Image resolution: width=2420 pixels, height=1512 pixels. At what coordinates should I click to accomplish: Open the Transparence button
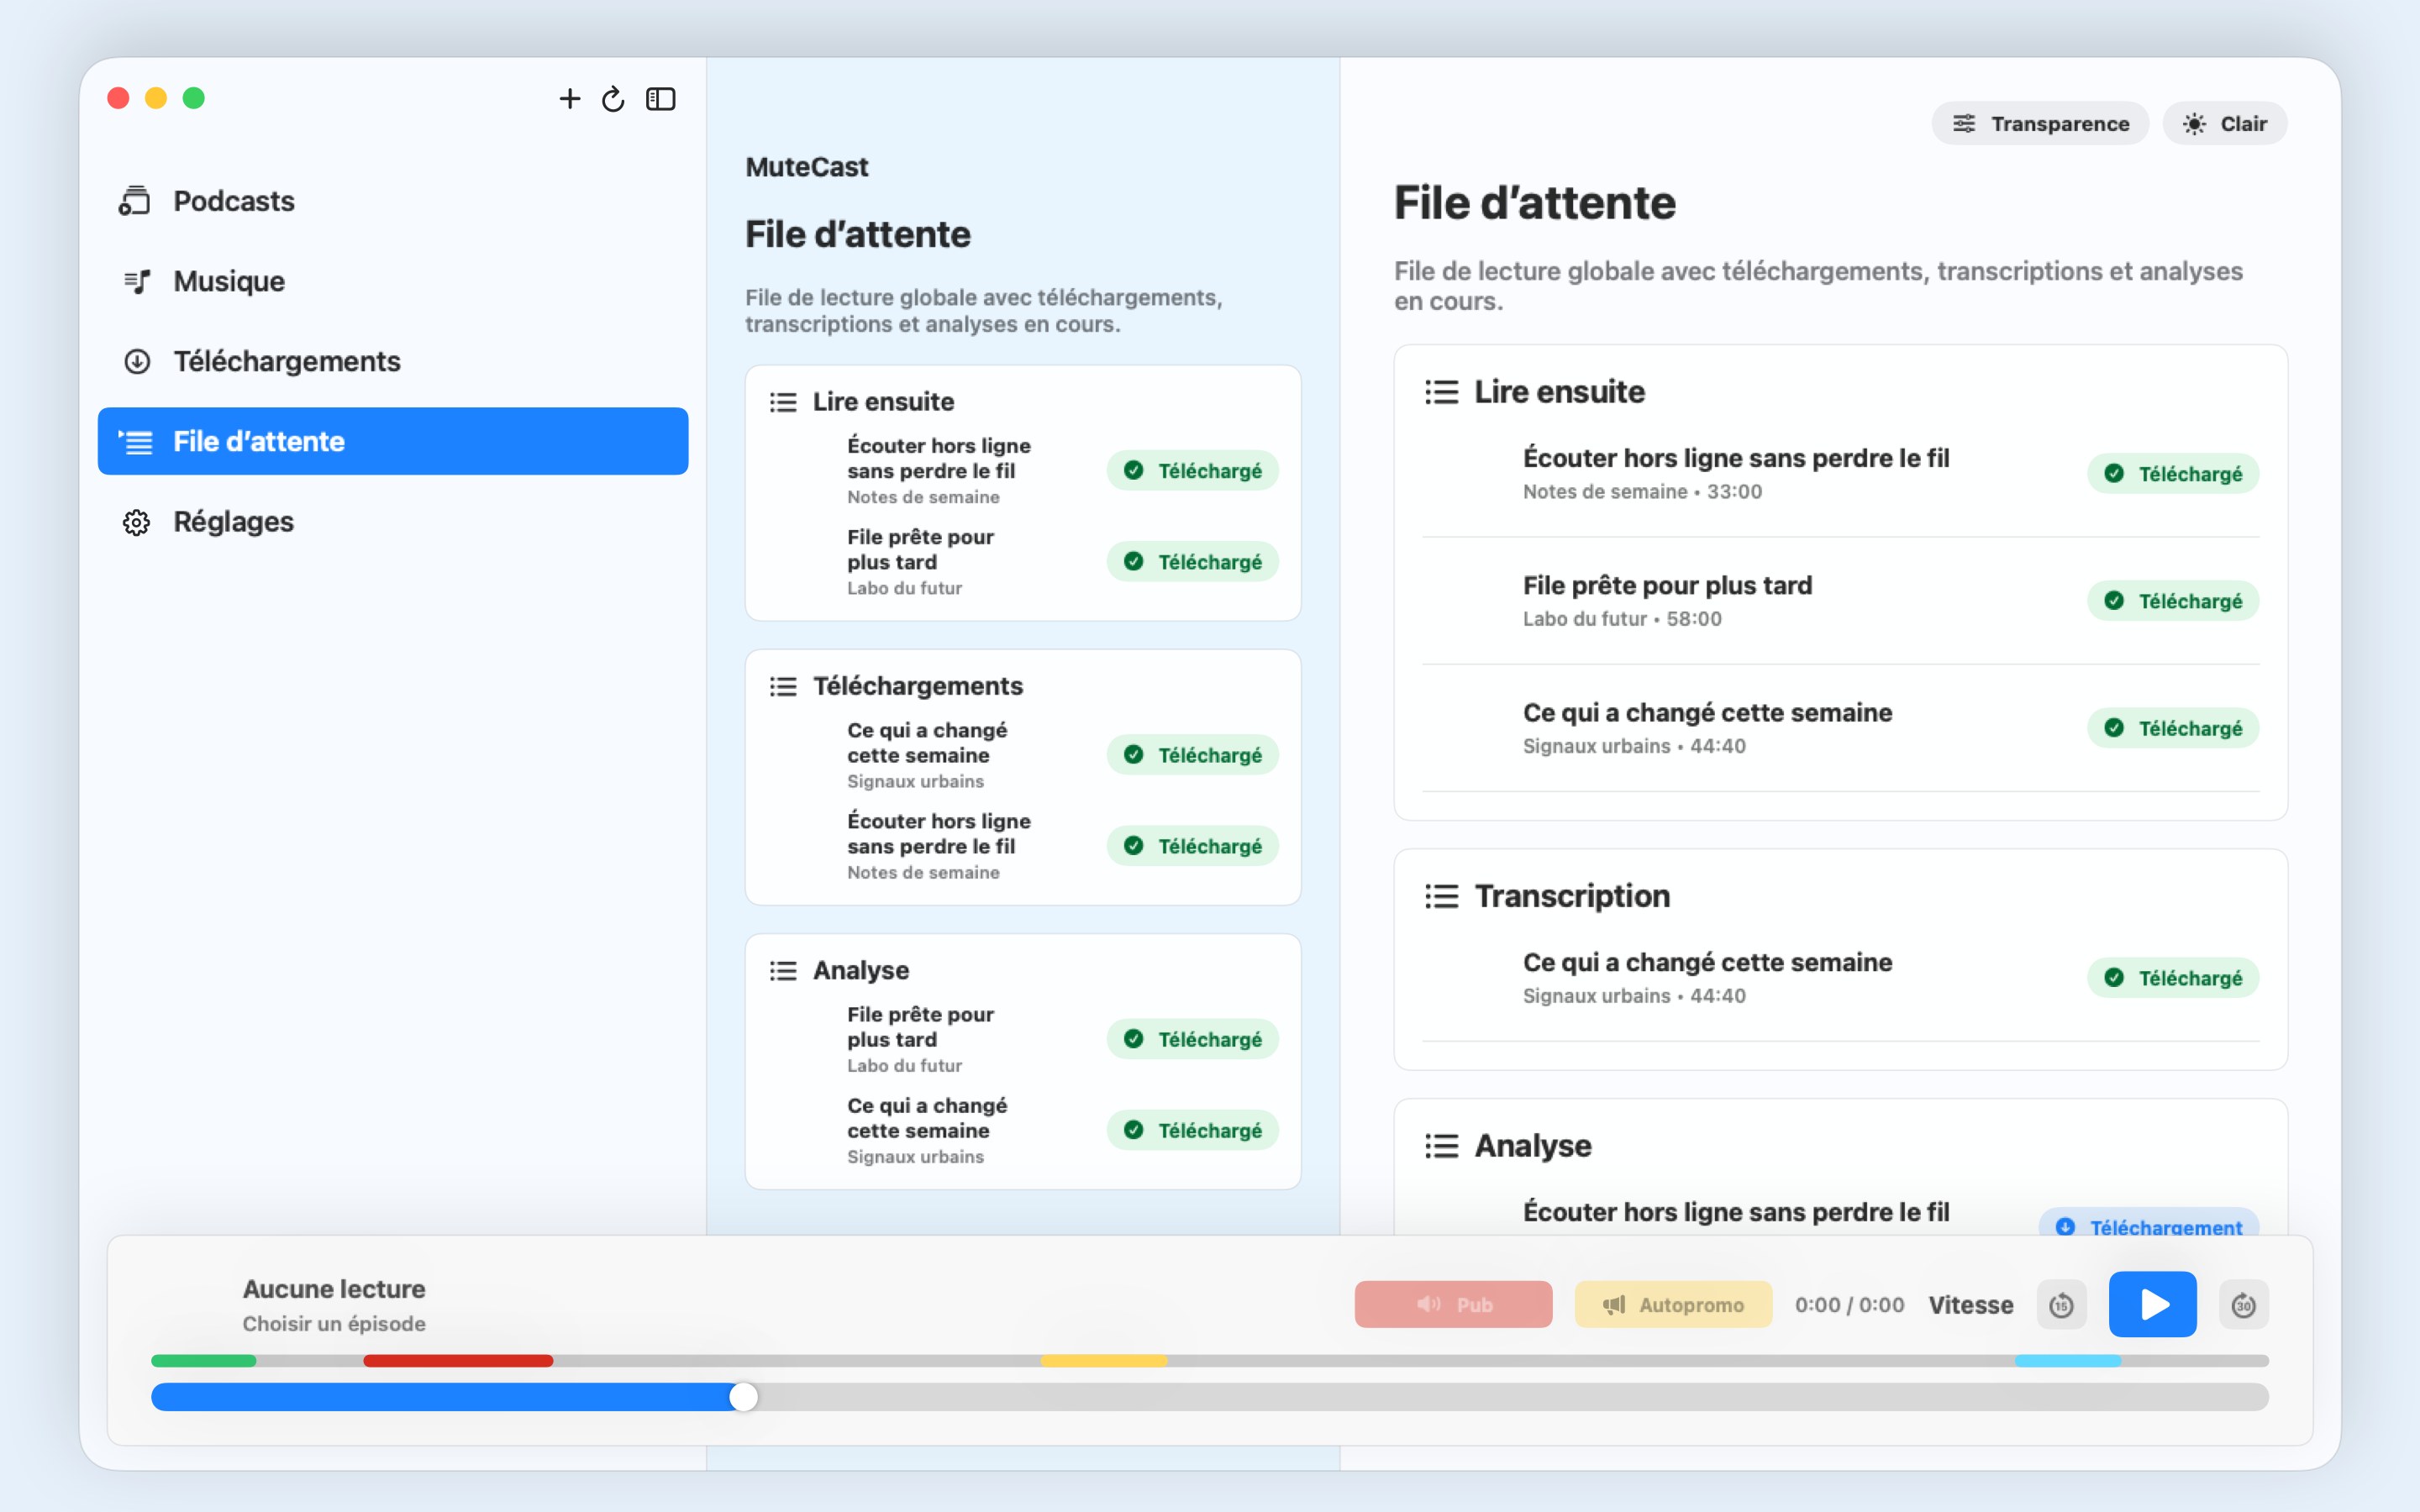[x=2040, y=123]
